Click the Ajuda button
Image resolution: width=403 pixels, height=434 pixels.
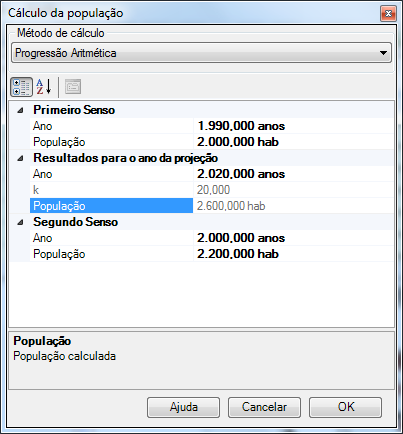(x=183, y=407)
